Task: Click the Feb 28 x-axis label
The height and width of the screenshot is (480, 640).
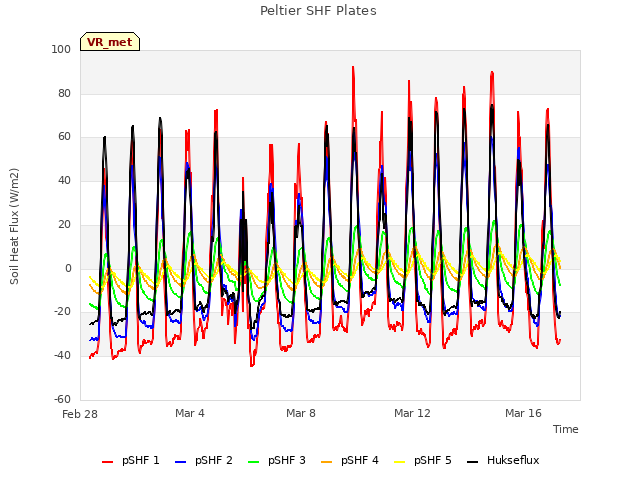Action: coord(80,414)
